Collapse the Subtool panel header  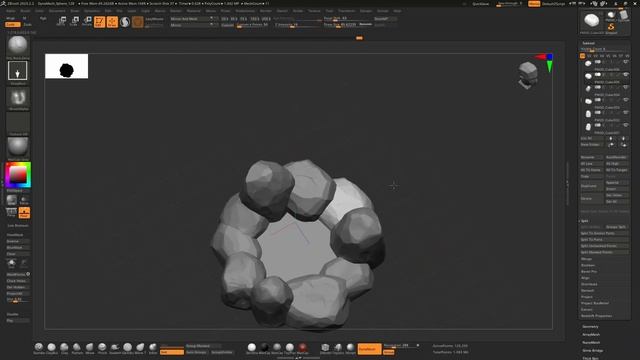pyautogui.click(x=588, y=43)
